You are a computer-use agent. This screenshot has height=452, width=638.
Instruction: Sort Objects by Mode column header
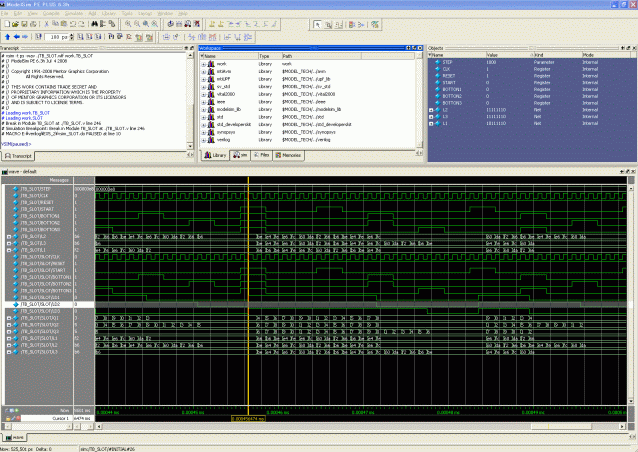tap(606, 55)
